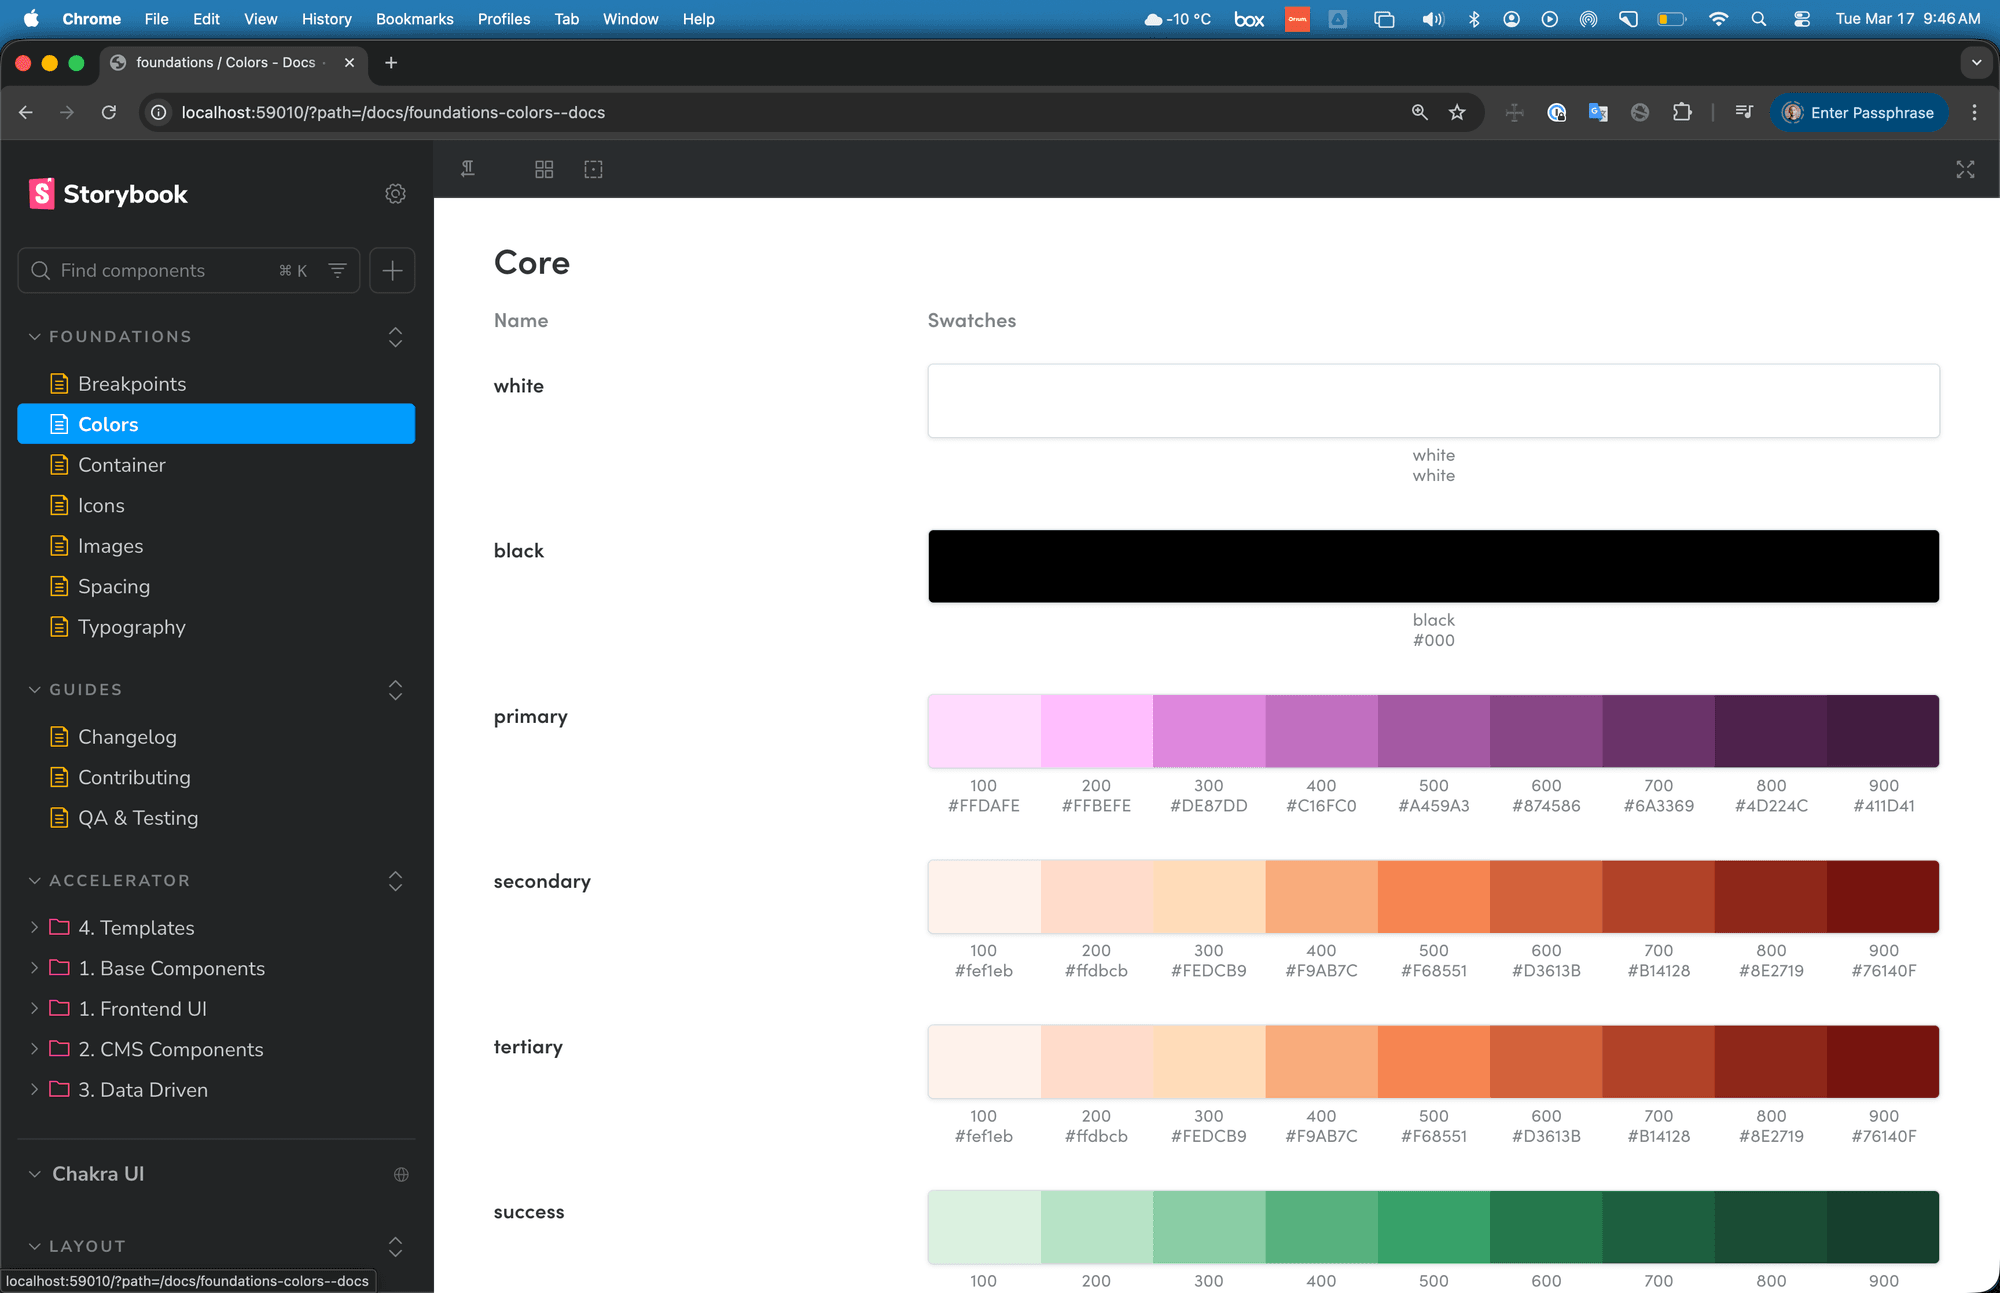Click the Storybook logo
This screenshot has height=1293, width=2000.
pyautogui.click(x=108, y=194)
